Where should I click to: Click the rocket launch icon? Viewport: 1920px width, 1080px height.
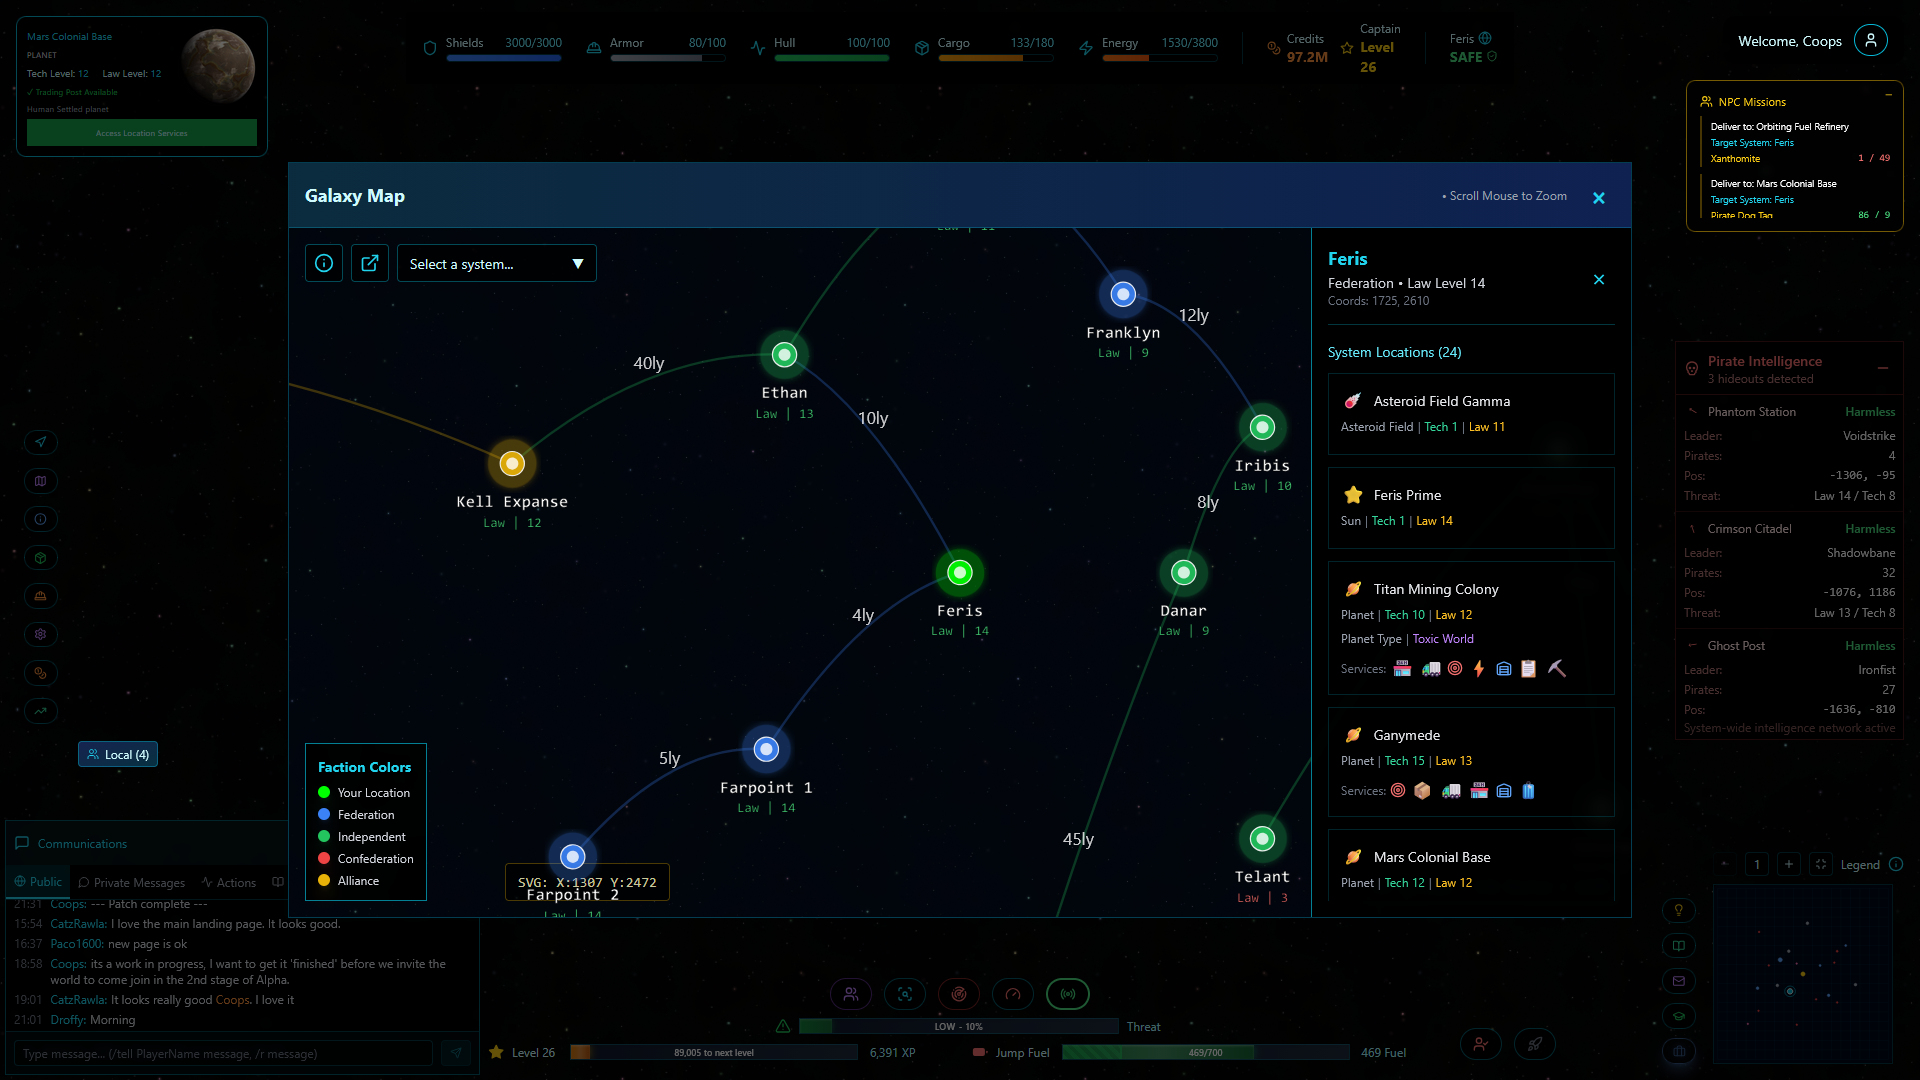click(1534, 1045)
